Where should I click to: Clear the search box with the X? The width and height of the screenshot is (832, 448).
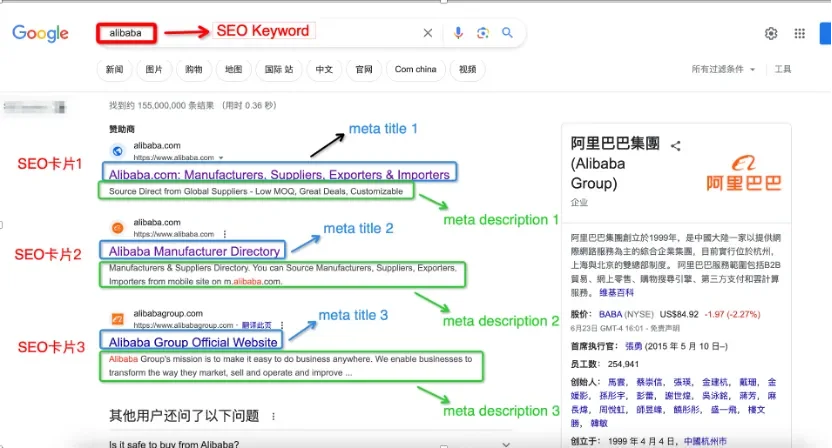428,33
